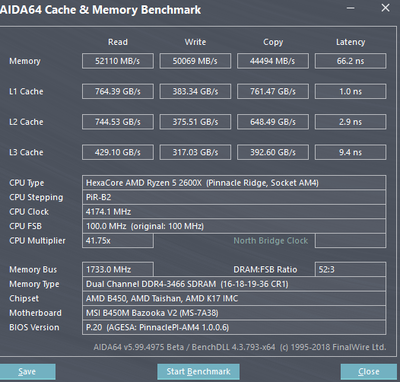
Task: Select L3 Cache Read 429.10 GB/s
Action: coord(118,152)
